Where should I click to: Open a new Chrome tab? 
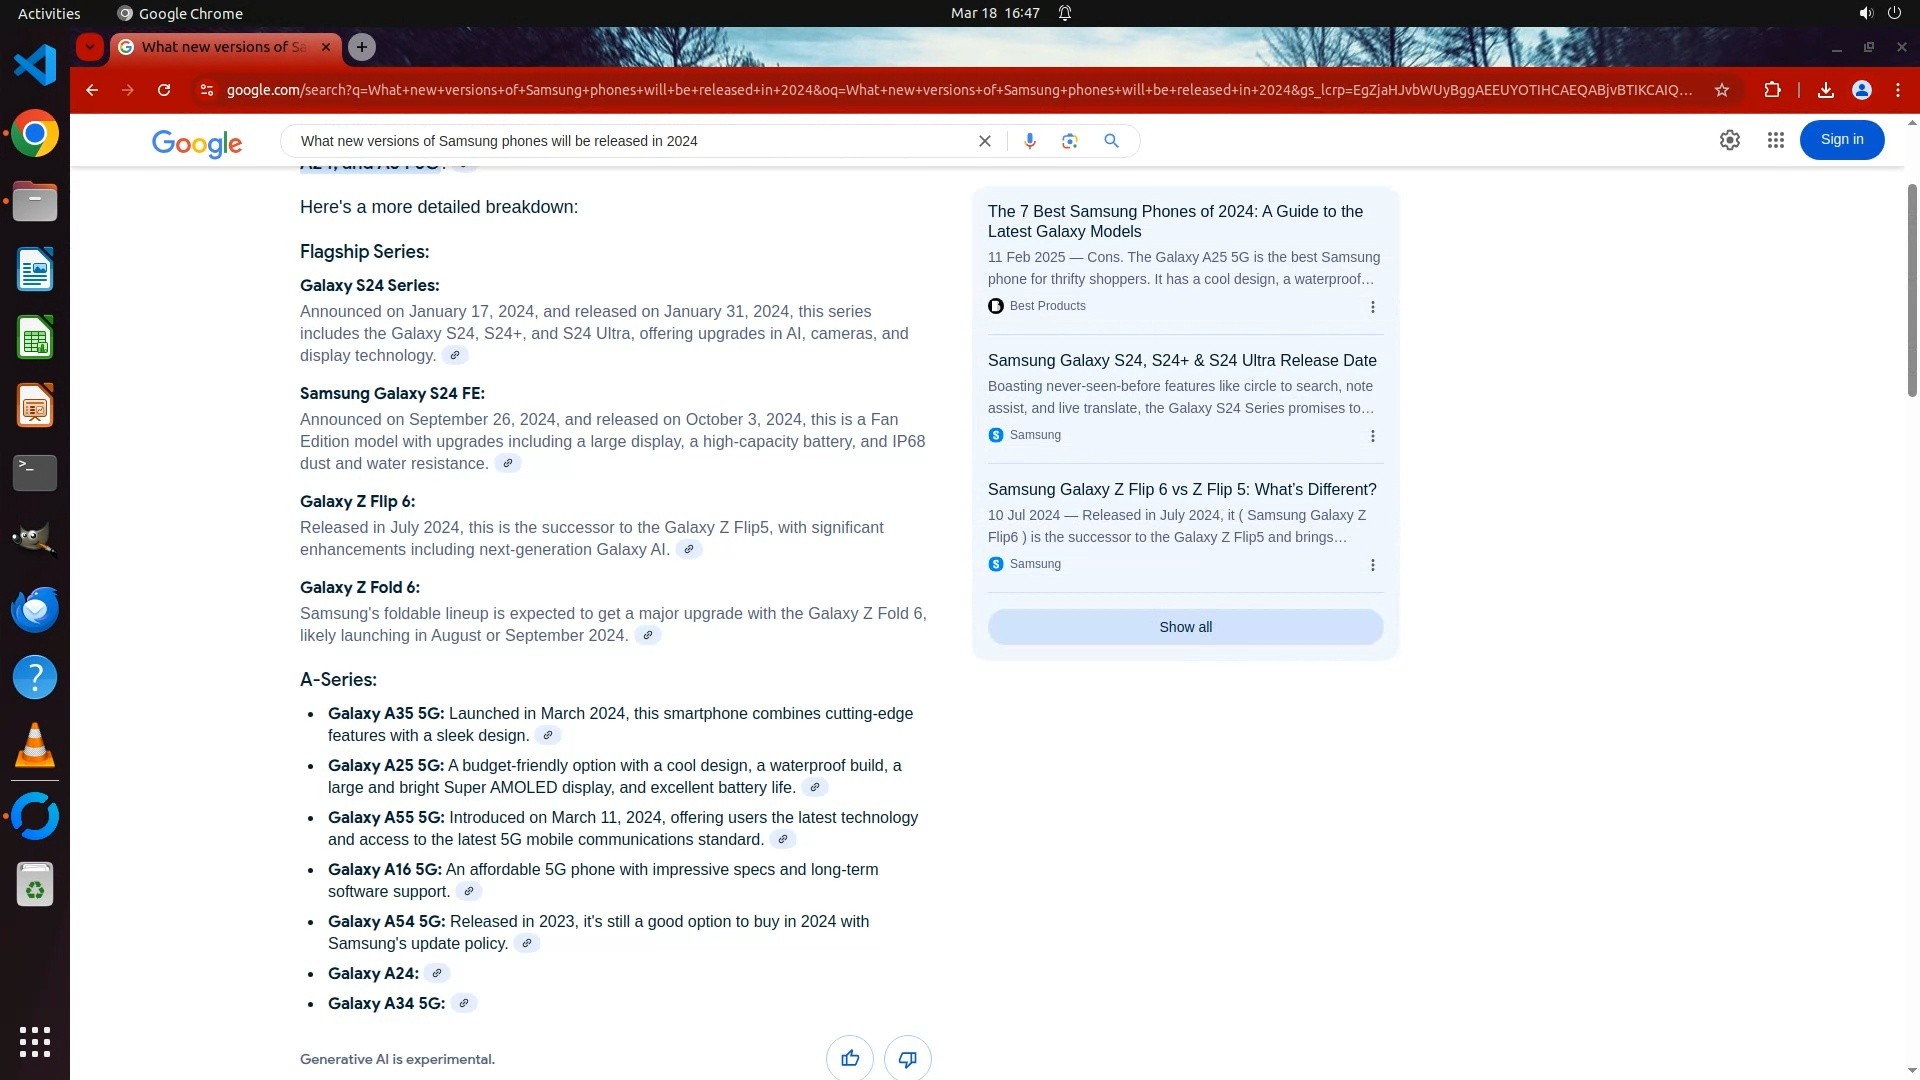tap(362, 47)
